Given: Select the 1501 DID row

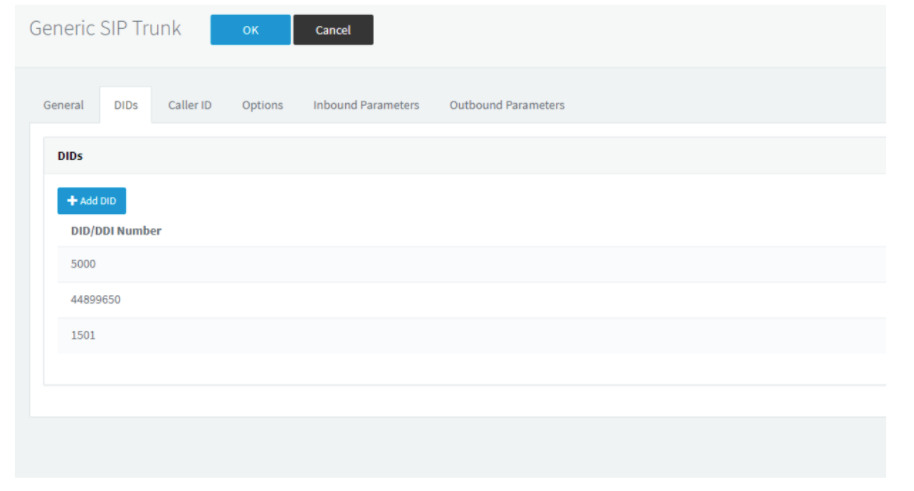Looking at the screenshot, I should pyautogui.click(x=472, y=335).
